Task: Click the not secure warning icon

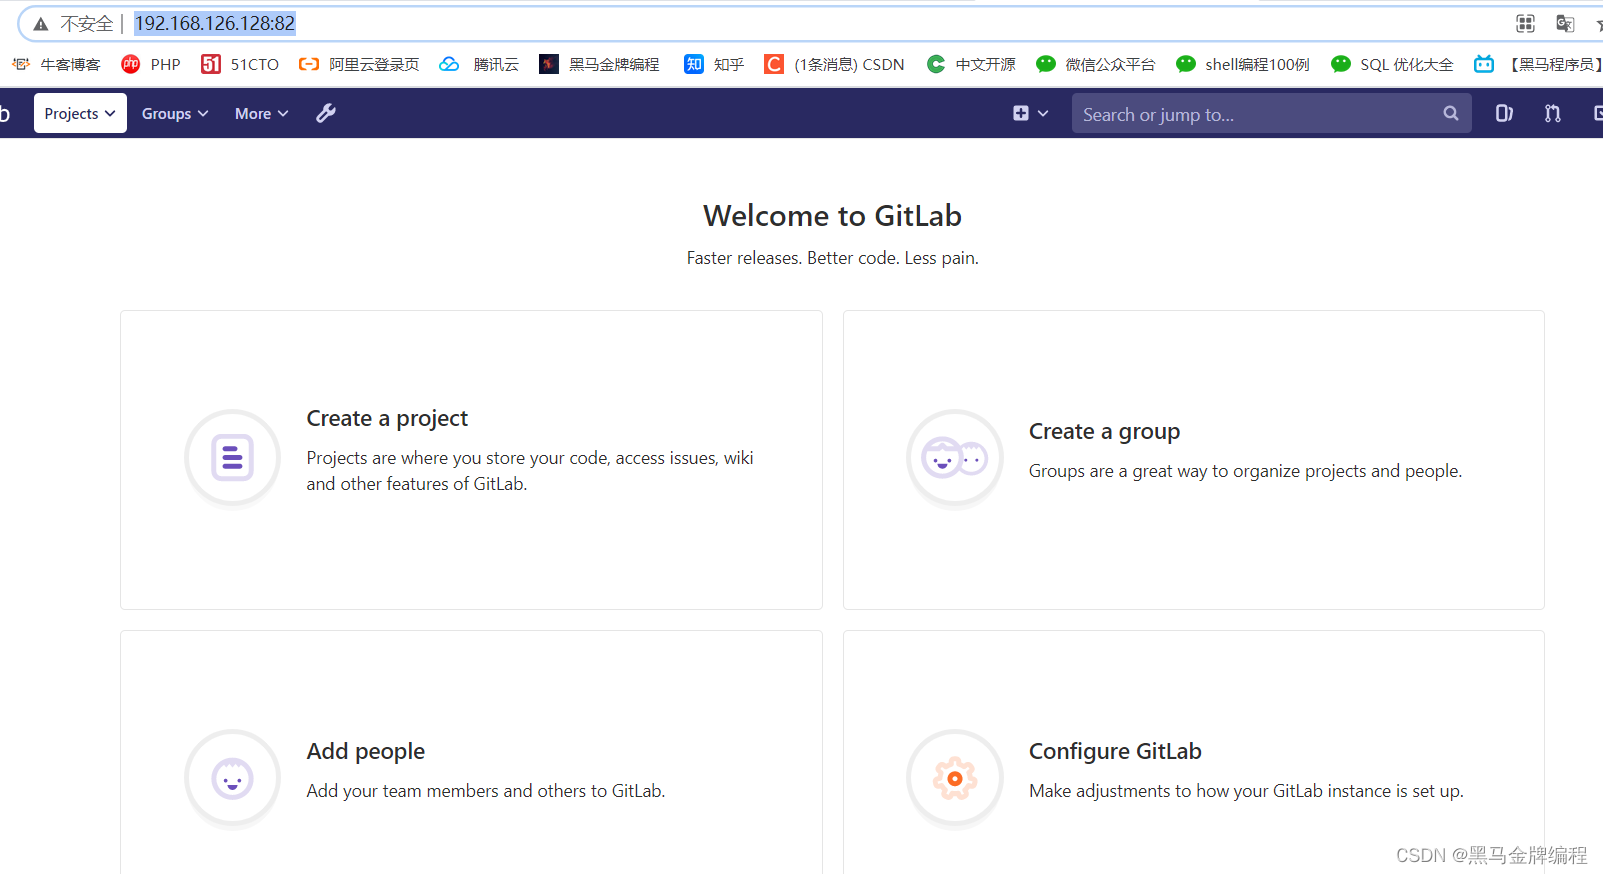Action: pos(41,24)
